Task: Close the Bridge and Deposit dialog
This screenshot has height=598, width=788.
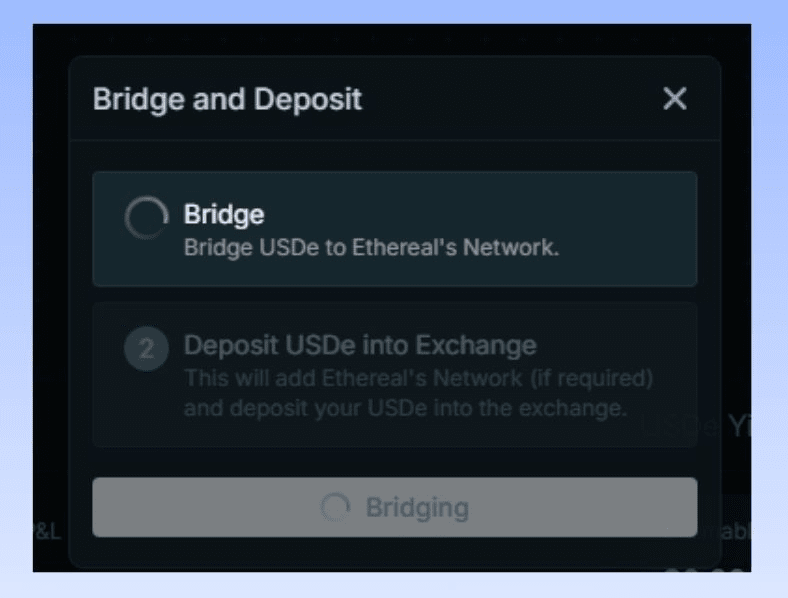Action: click(675, 99)
